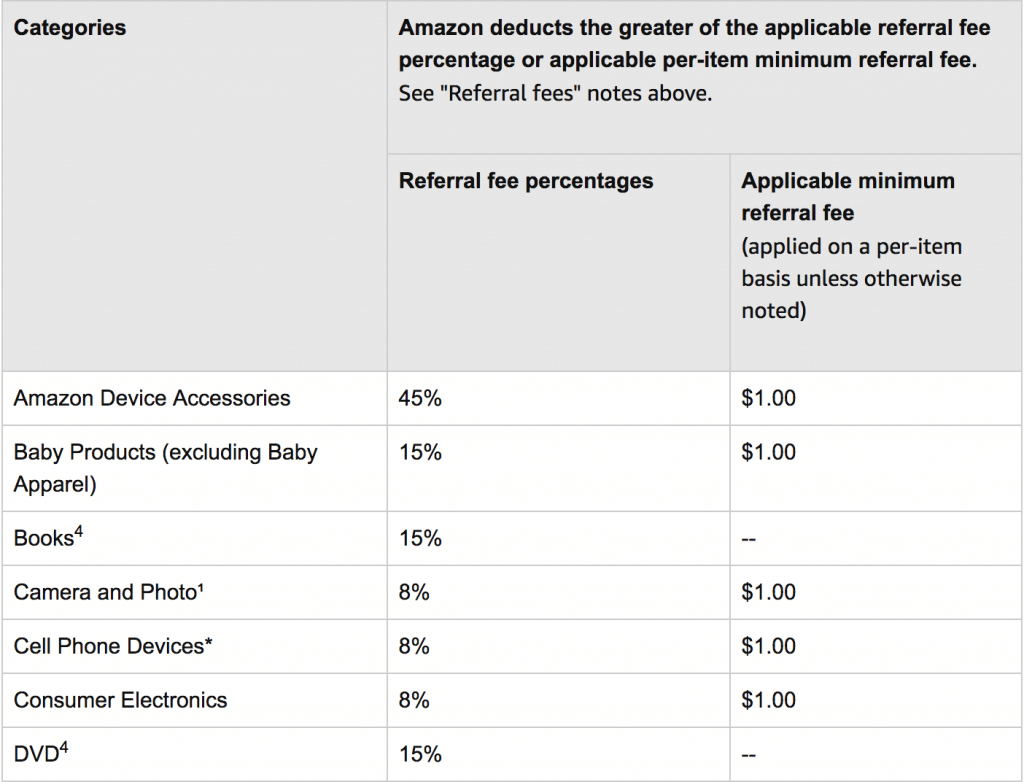Screen dimensions: 1024x782
Task: Select the Referral fee percentages header
Action: click(x=526, y=180)
